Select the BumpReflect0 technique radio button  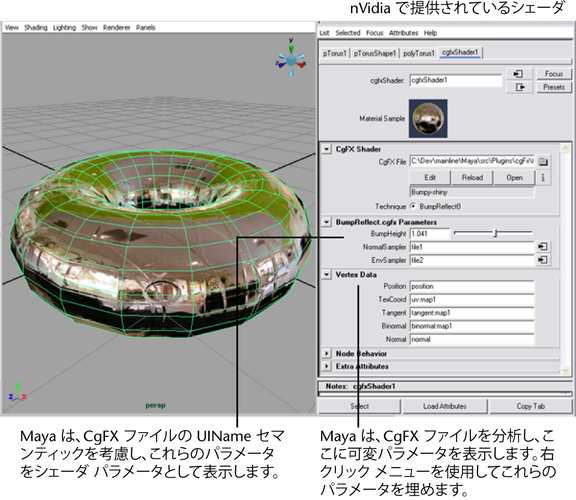click(413, 206)
